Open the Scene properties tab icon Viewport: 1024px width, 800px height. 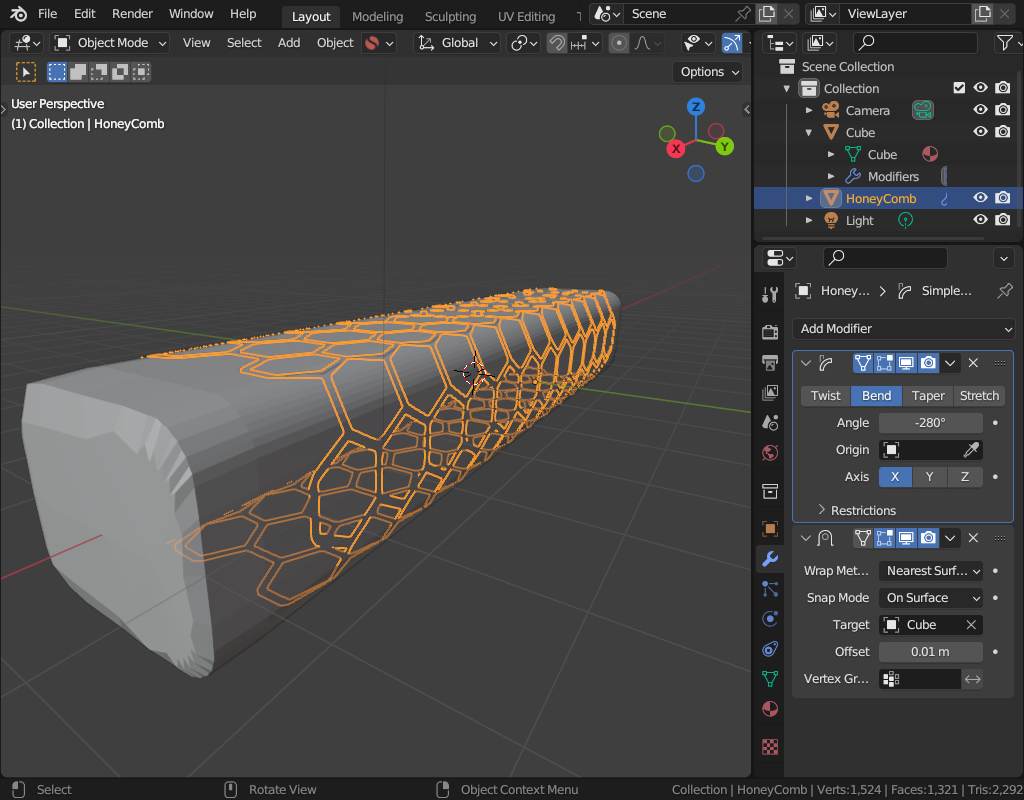click(770, 423)
